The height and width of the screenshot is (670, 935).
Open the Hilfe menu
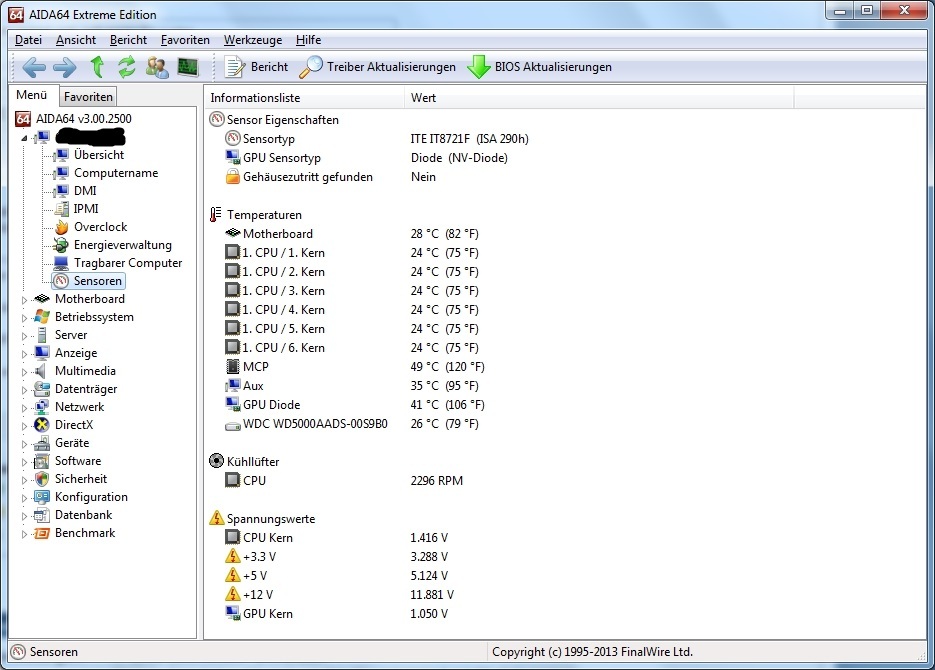point(308,40)
